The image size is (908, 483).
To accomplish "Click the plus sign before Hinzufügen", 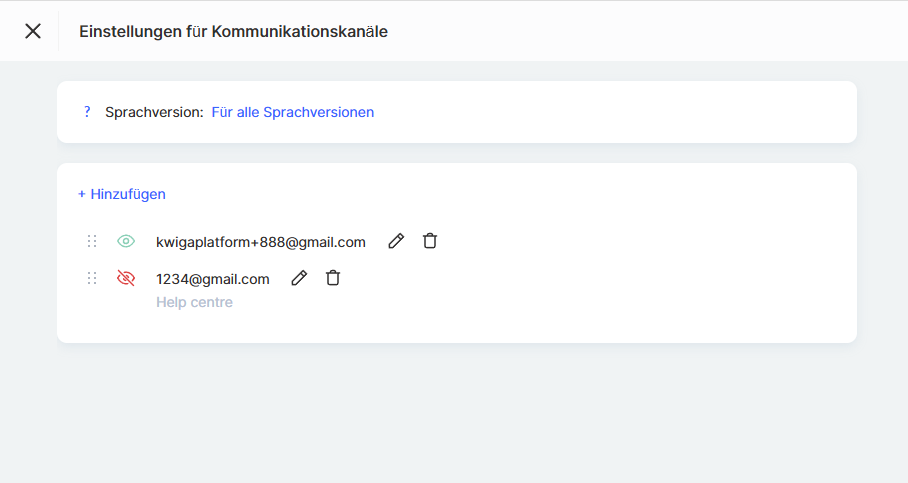I will pos(82,194).
